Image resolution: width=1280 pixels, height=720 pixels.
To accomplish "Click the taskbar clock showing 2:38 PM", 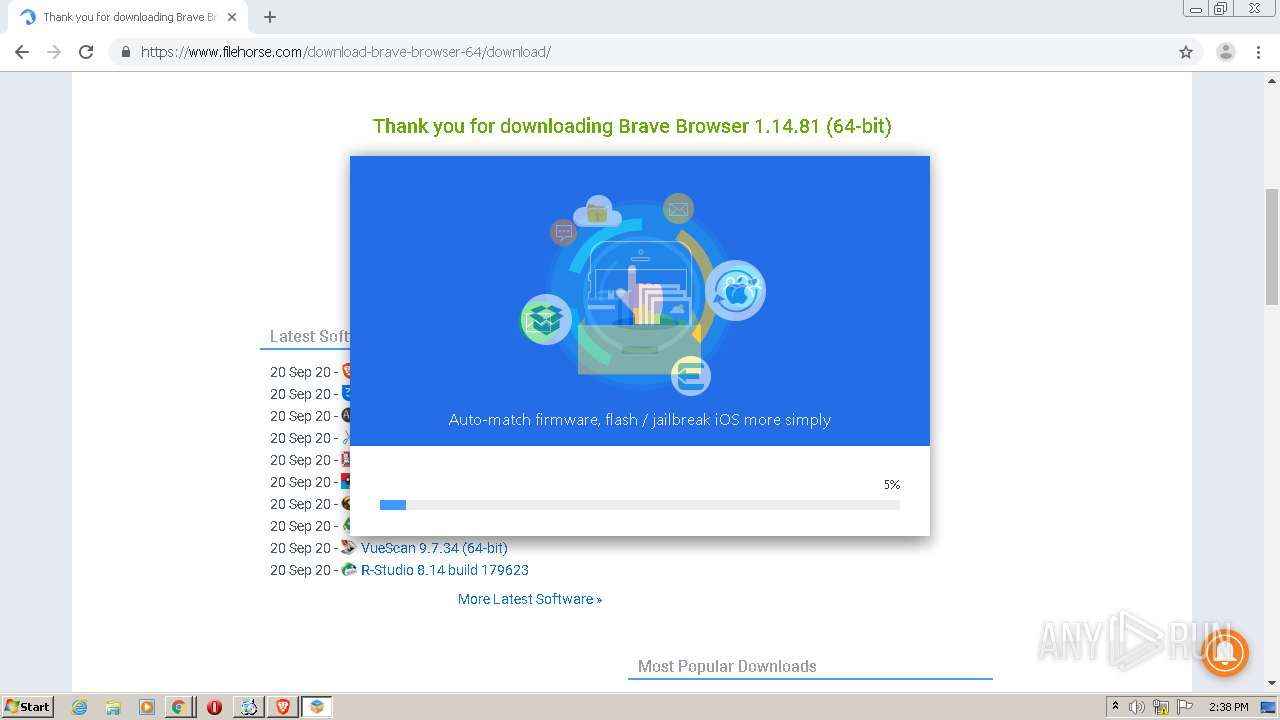I will click(1229, 707).
